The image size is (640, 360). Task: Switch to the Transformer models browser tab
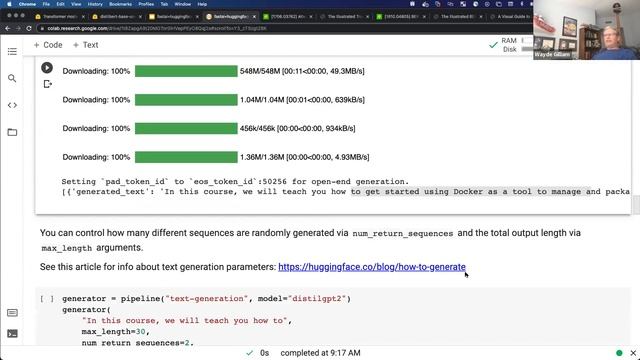point(59,17)
